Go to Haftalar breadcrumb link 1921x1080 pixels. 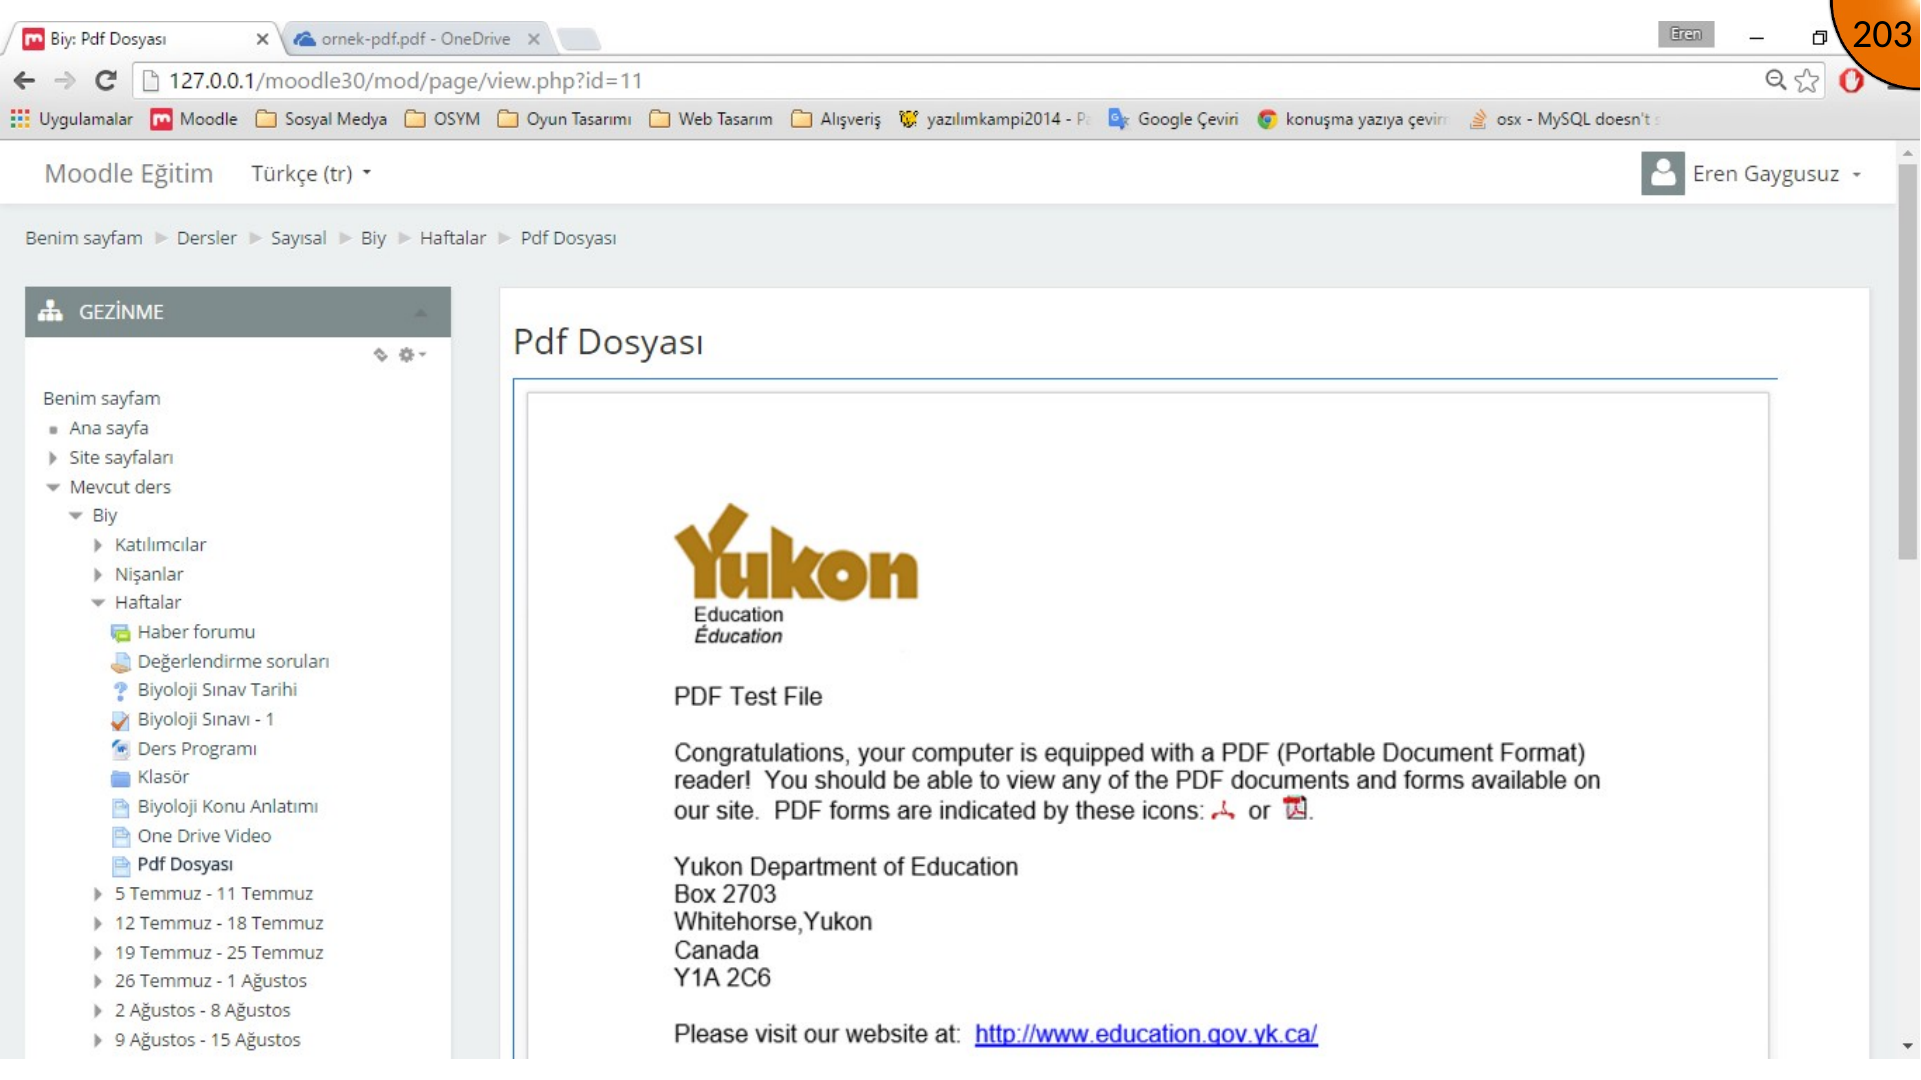pos(453,238)
